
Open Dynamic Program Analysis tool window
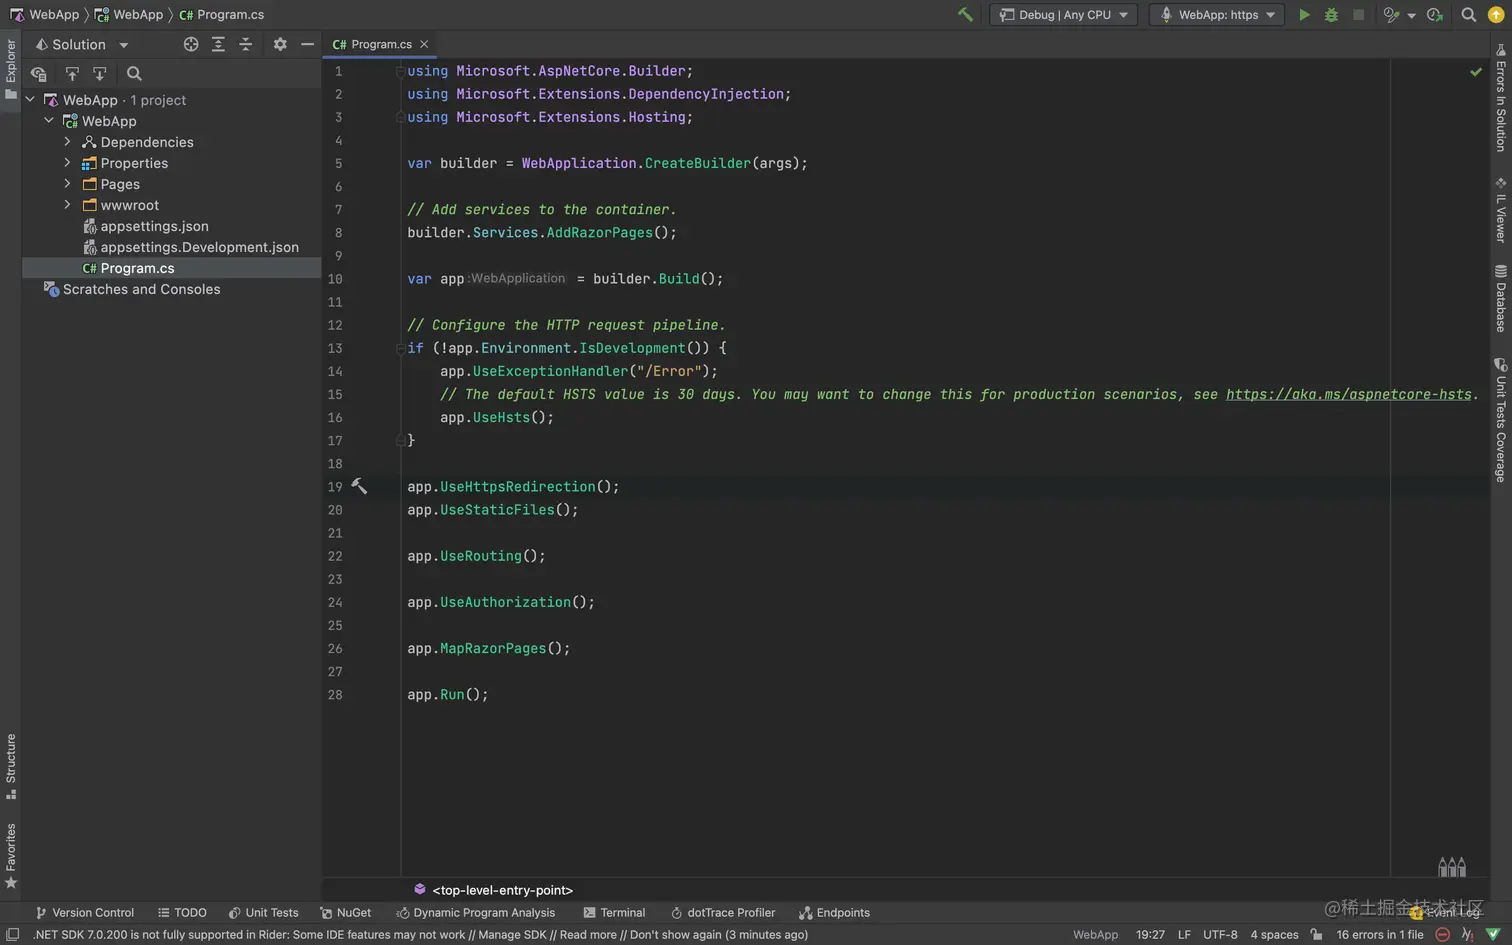[475, 912]
